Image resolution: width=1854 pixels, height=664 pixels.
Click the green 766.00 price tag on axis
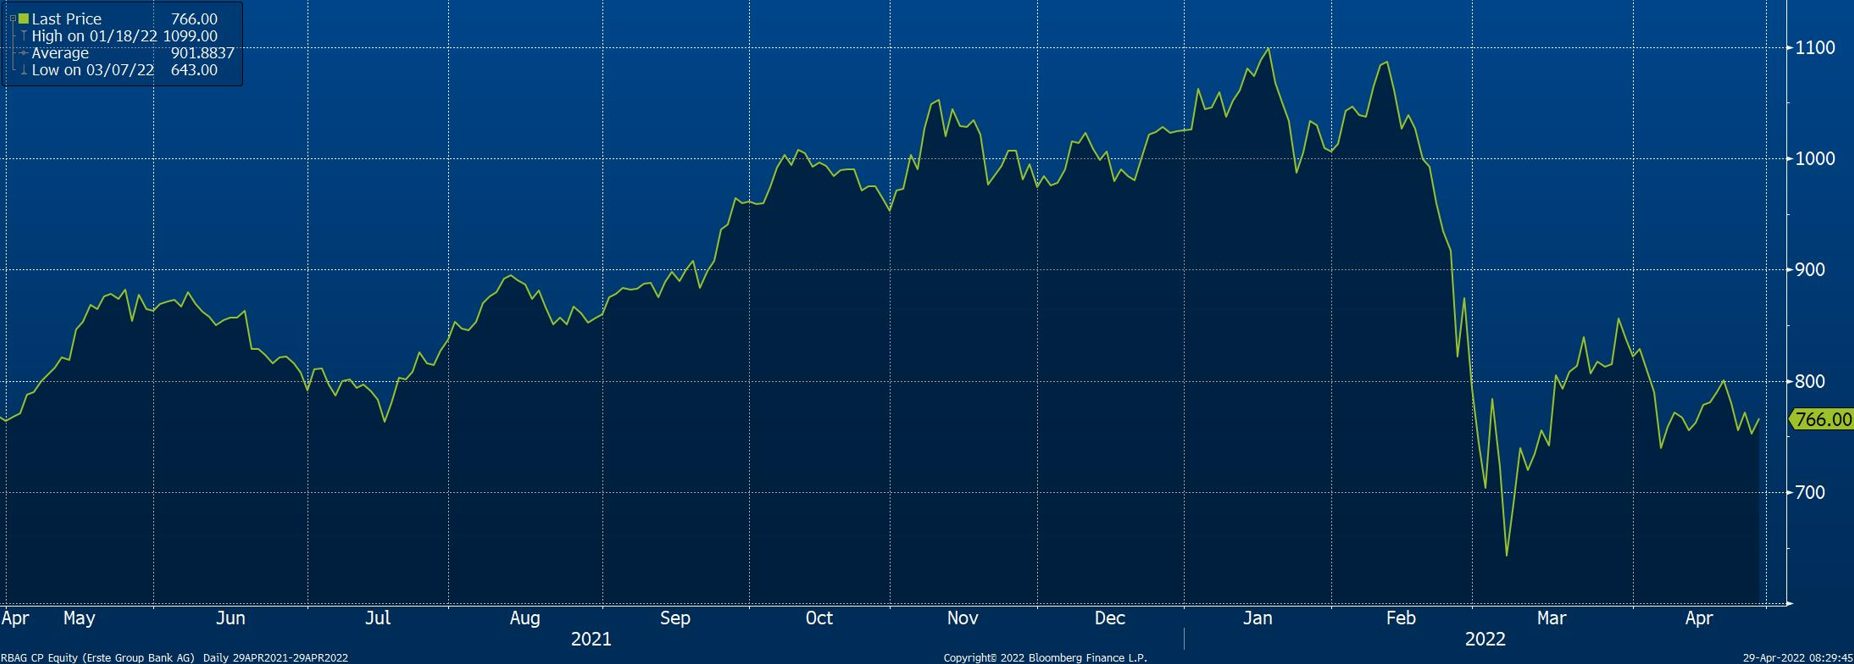[1822, 420]
